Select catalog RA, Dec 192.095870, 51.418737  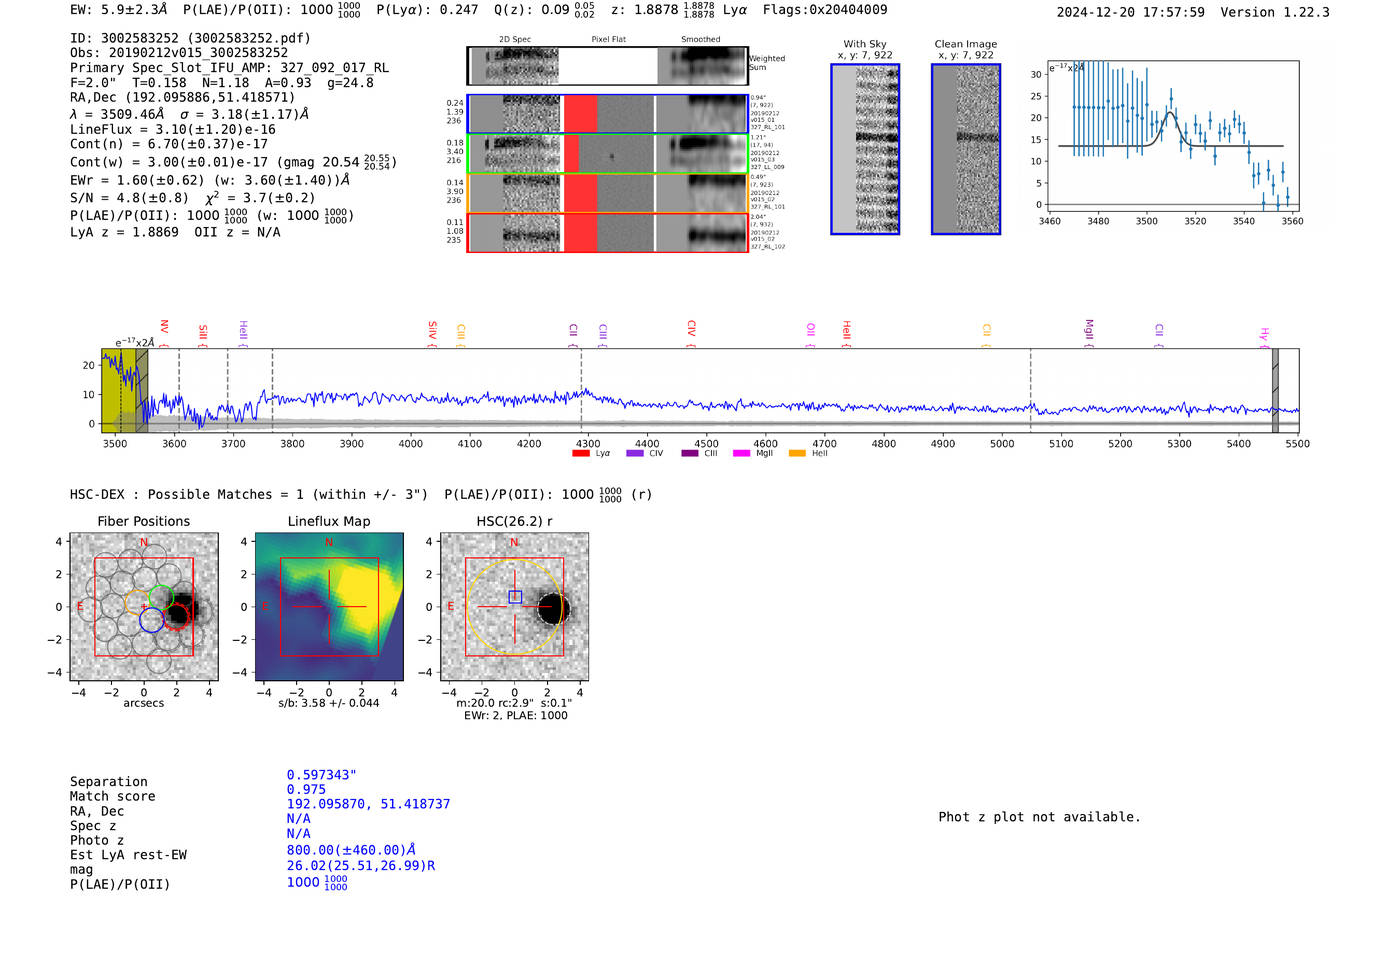click(x=369, y=804)
